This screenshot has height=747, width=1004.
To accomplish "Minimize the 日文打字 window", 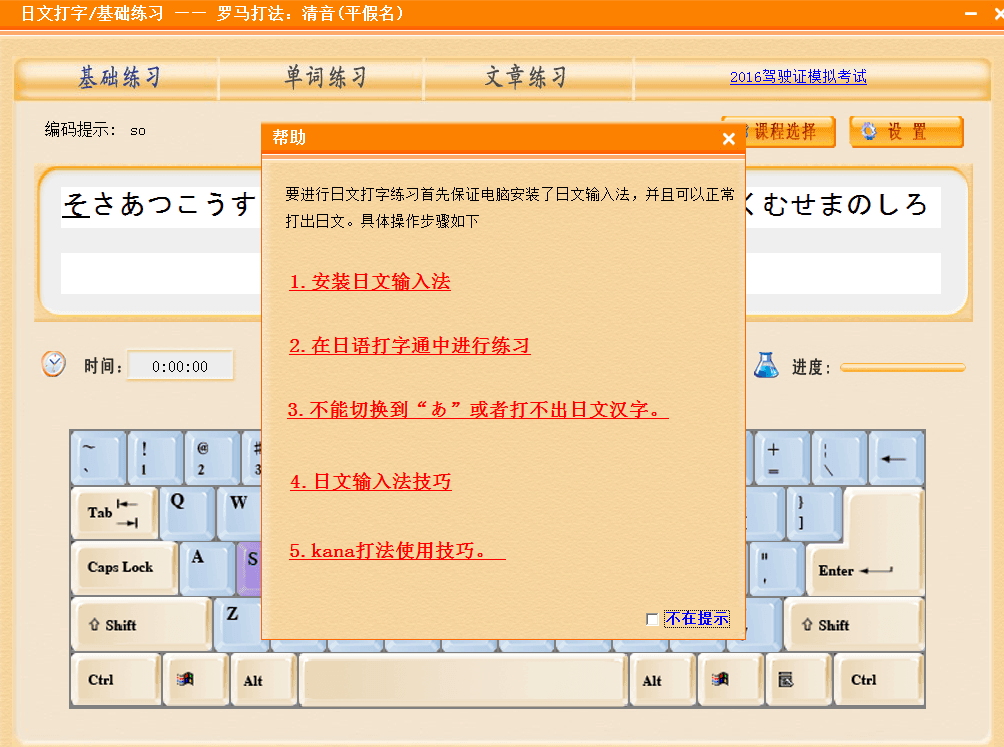I will tap(971, 13).
